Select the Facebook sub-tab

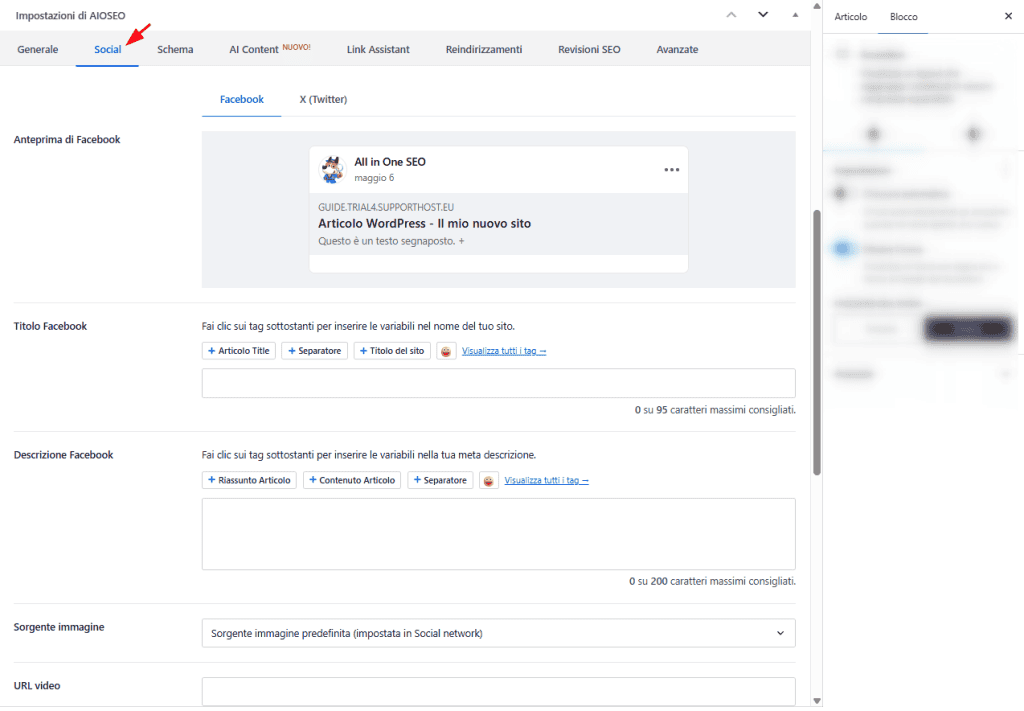(x=242, y=99)
